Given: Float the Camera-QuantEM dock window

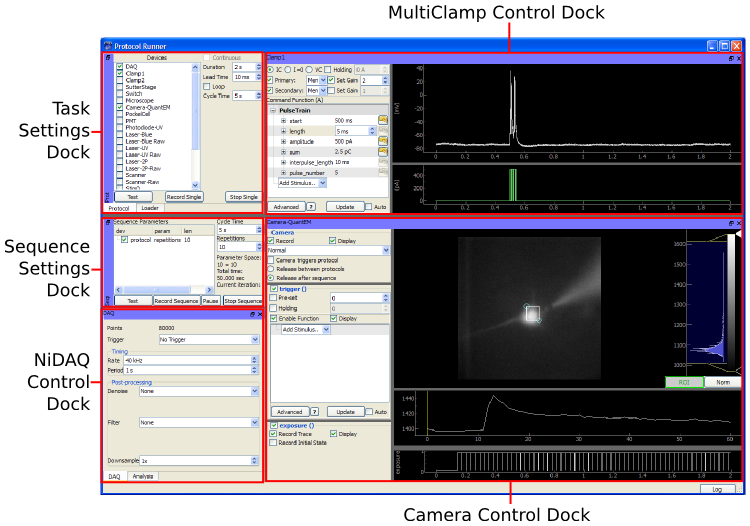Looking at the screenshot, I should point(731,223).
